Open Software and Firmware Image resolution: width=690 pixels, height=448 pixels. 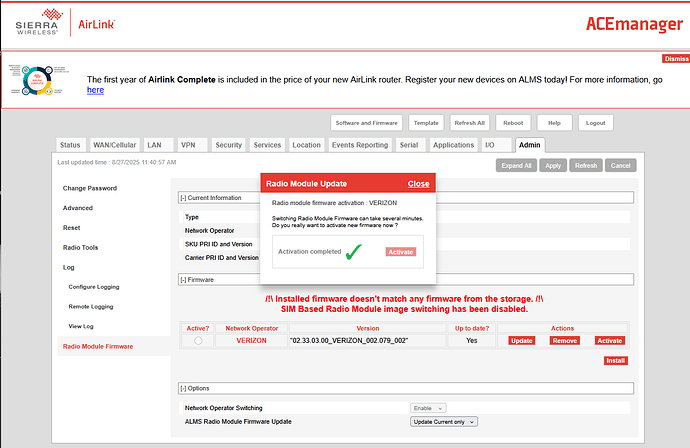366,123
